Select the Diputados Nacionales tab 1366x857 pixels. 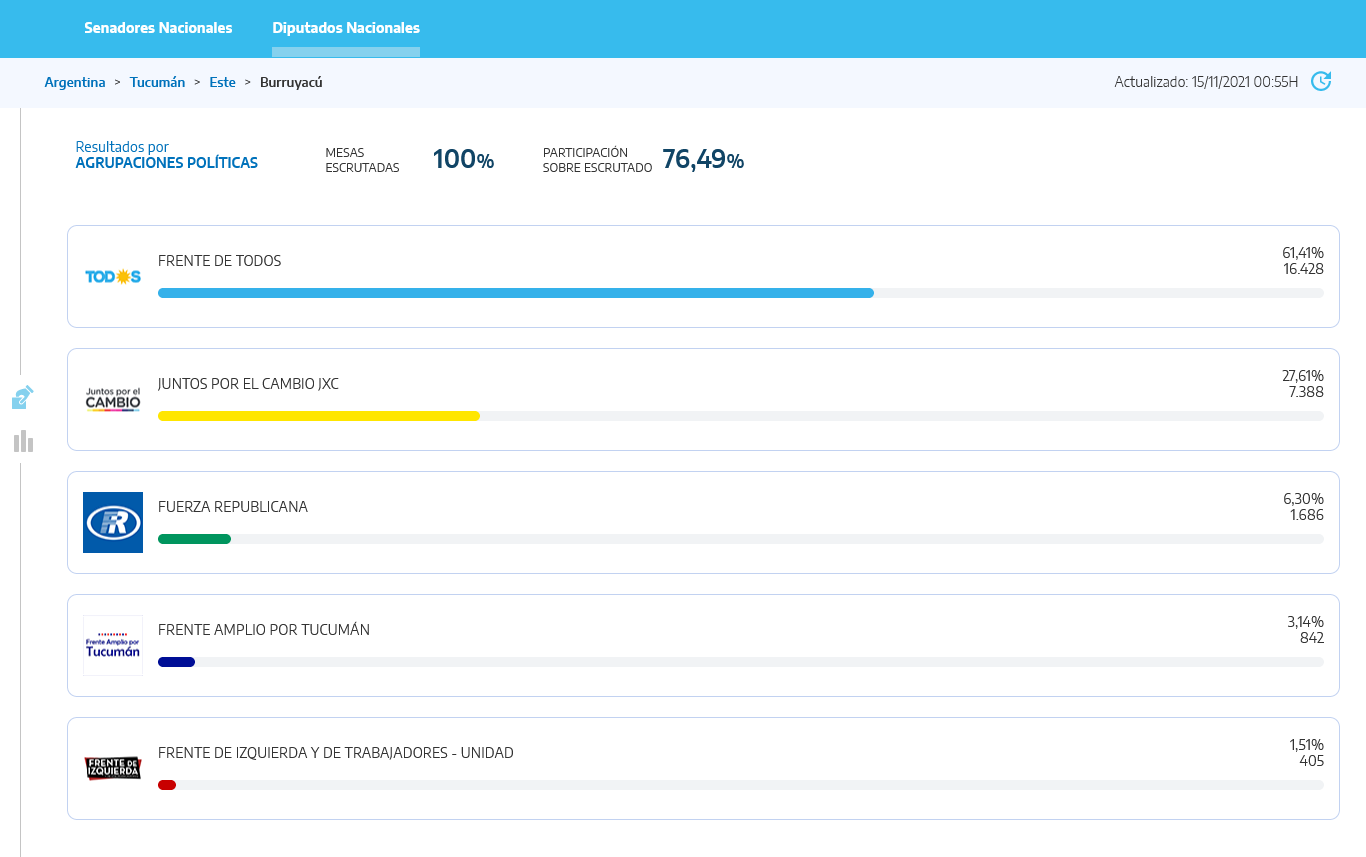tap(346, 28)
